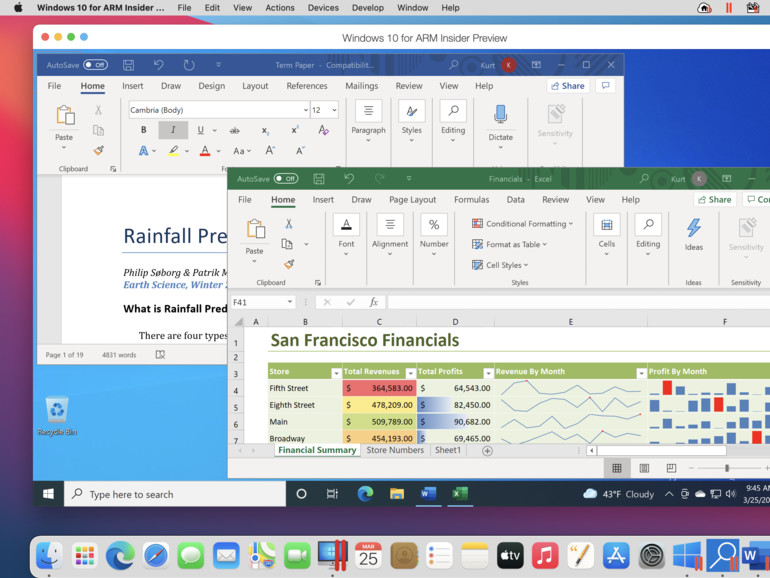
Task: Click Cut scissors icon in Word
Action: [98, 110]
